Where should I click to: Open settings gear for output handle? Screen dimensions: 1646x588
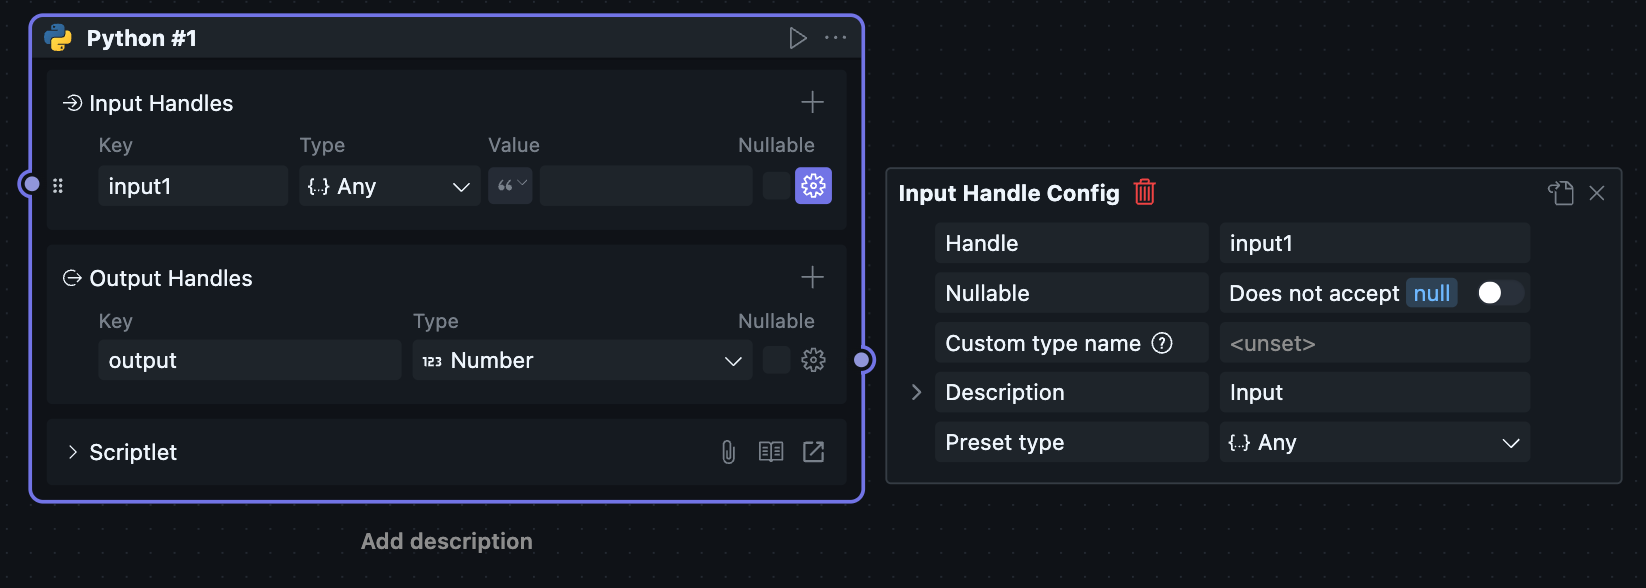tap(813, 360)
